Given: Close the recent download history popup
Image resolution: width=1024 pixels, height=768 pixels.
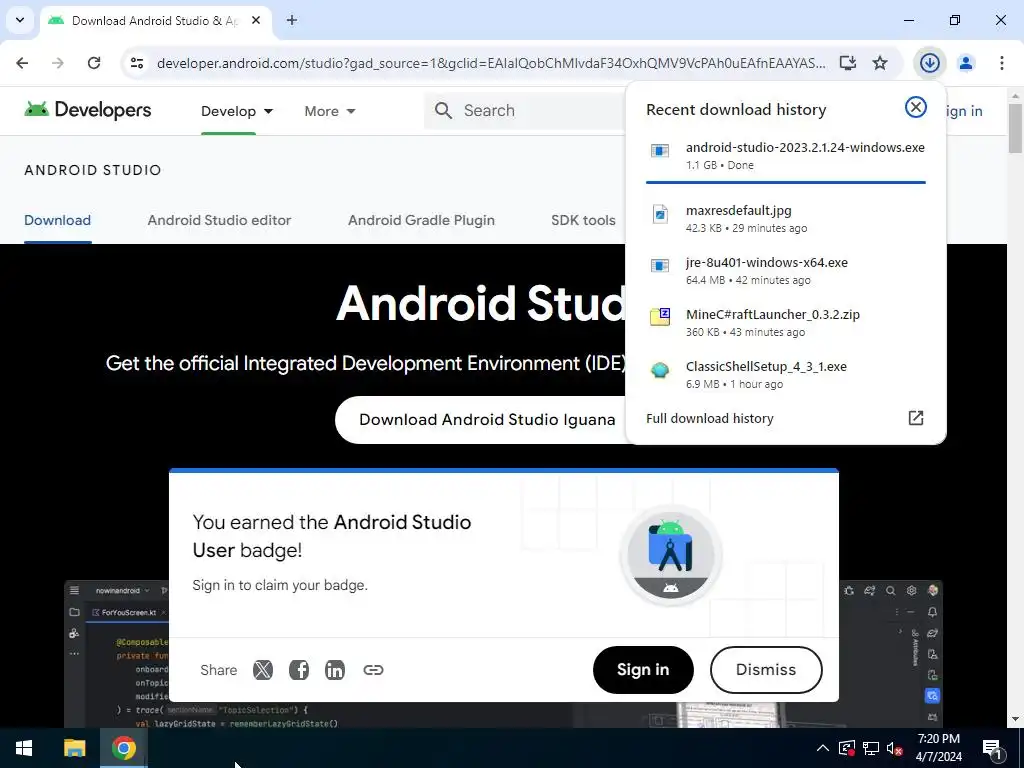Looking at the screenshot, I should pos(916,107).
